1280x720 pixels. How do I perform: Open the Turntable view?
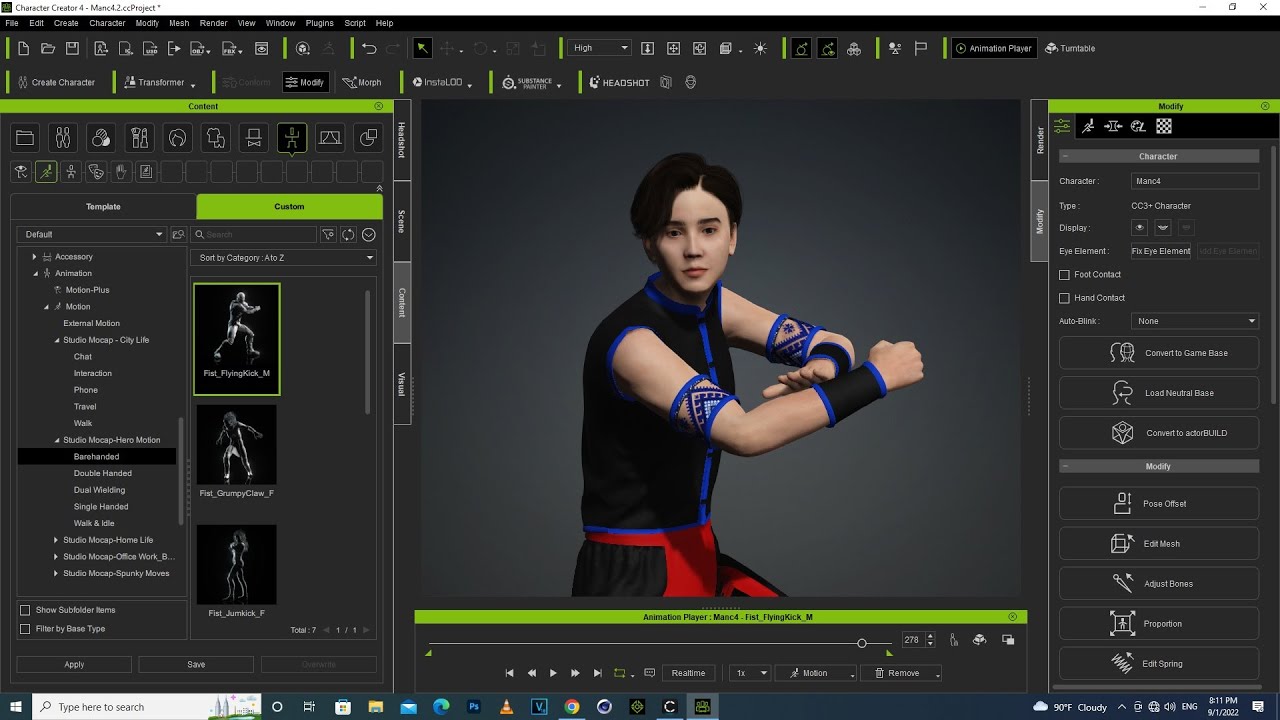click(1070, 48)
